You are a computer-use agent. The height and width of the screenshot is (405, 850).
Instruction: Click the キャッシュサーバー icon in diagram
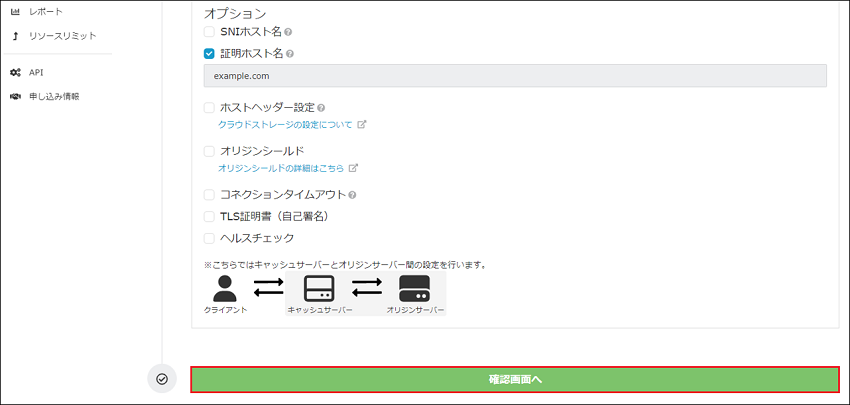(x=319, y=289)
